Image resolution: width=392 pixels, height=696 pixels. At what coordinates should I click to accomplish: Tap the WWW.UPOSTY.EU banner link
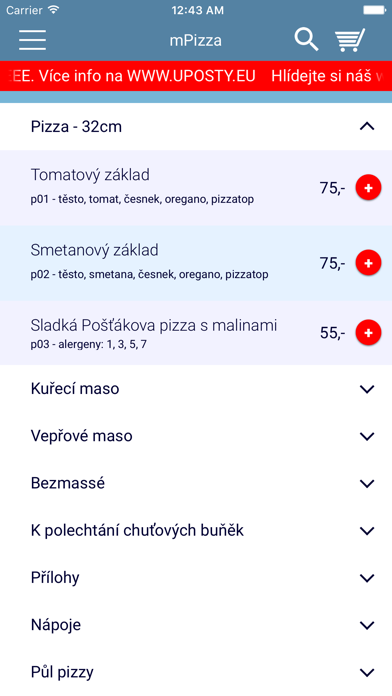pos(191,76)
